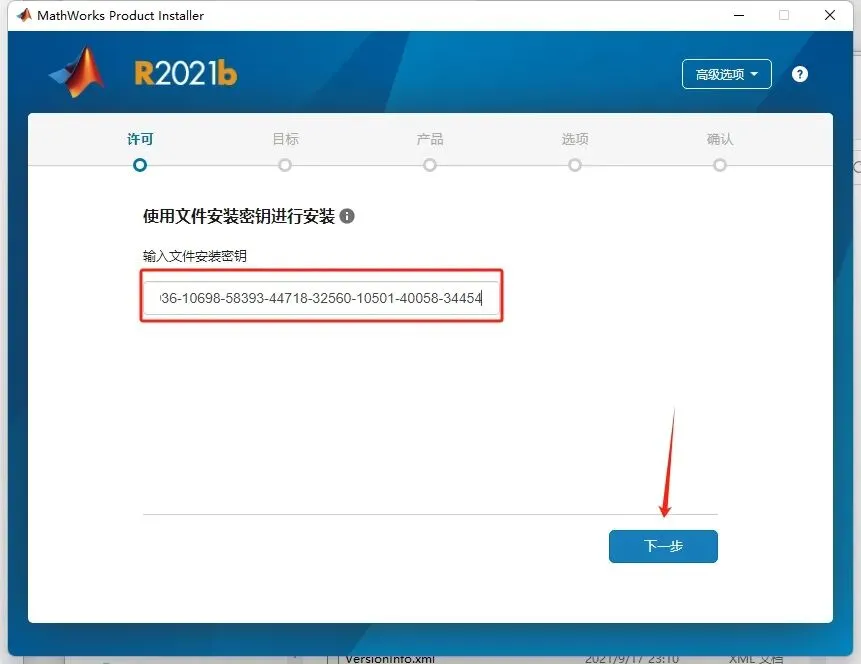Click the 产品 step circle marker
The width and height of the screenshot is (861, 664).
[x=430, y=165]
